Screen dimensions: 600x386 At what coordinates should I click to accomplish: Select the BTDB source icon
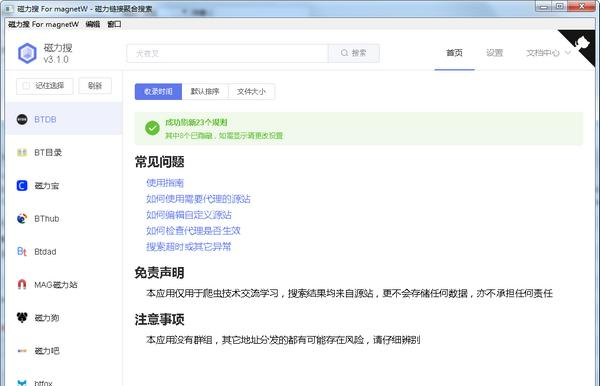coord(22,119)
